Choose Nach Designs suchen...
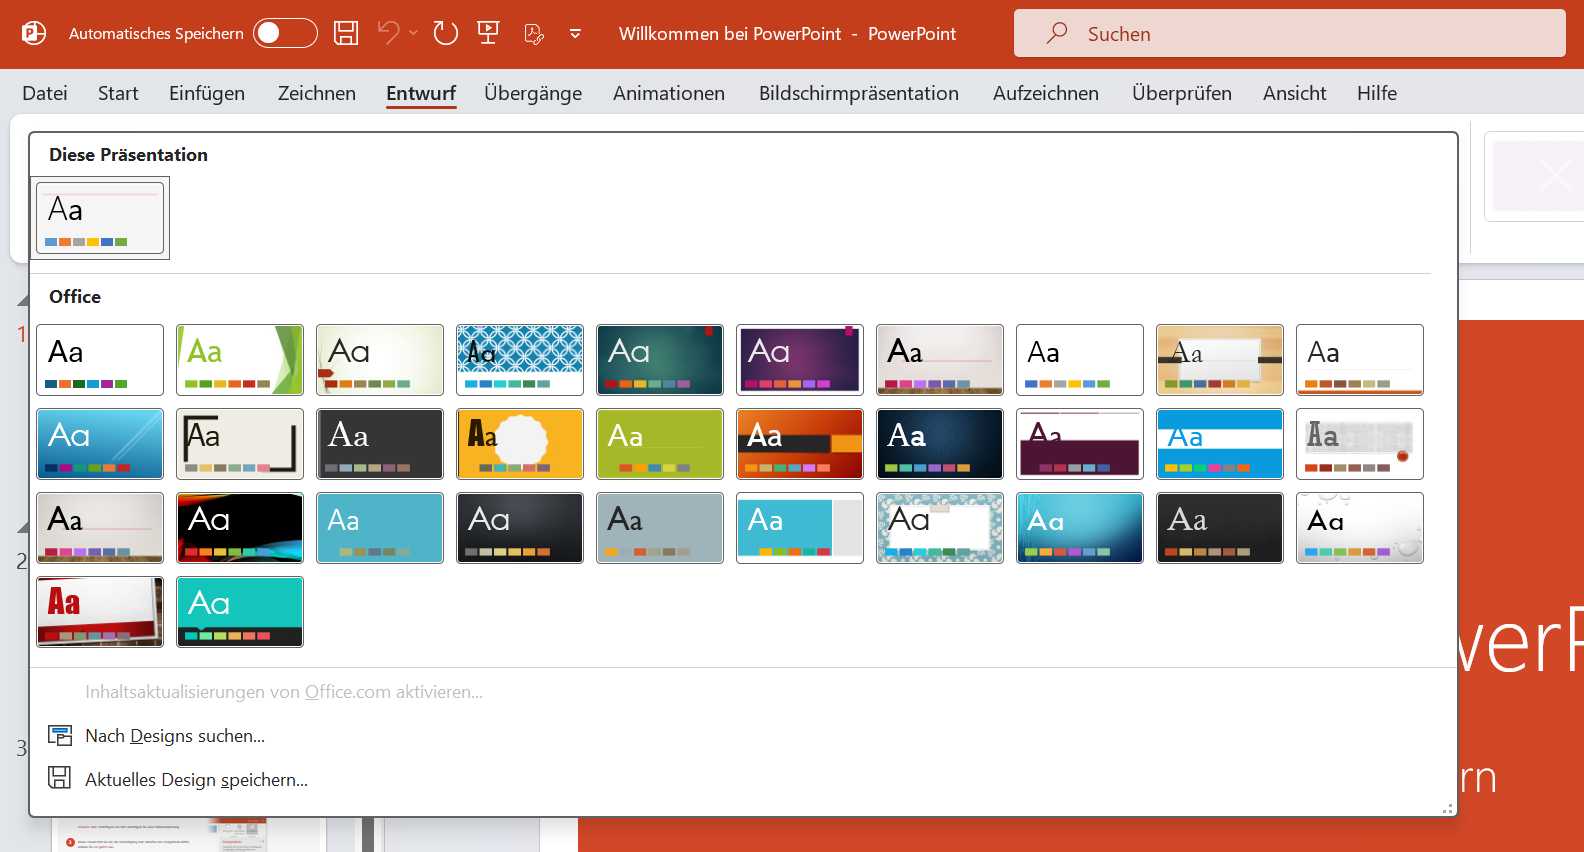The height and width of the screenshot is (852, 1584). click(x=175, y=736)
